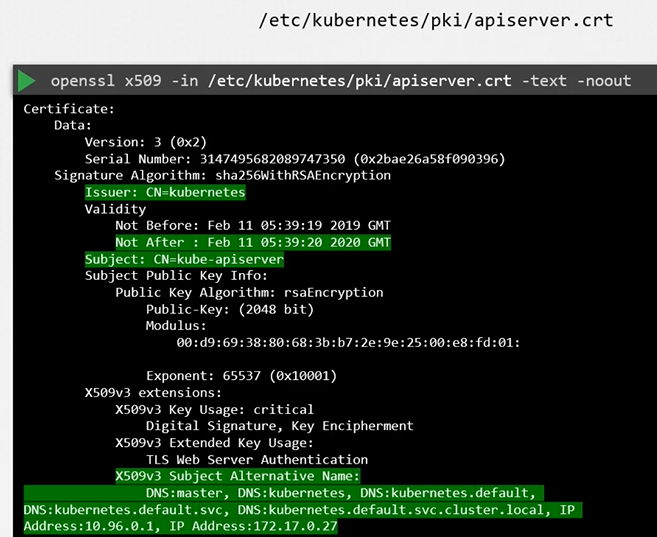Click the highlighted Subject: CN=kube-apiserver line
This screenshot has height=537, width=657.
[184, 259]
